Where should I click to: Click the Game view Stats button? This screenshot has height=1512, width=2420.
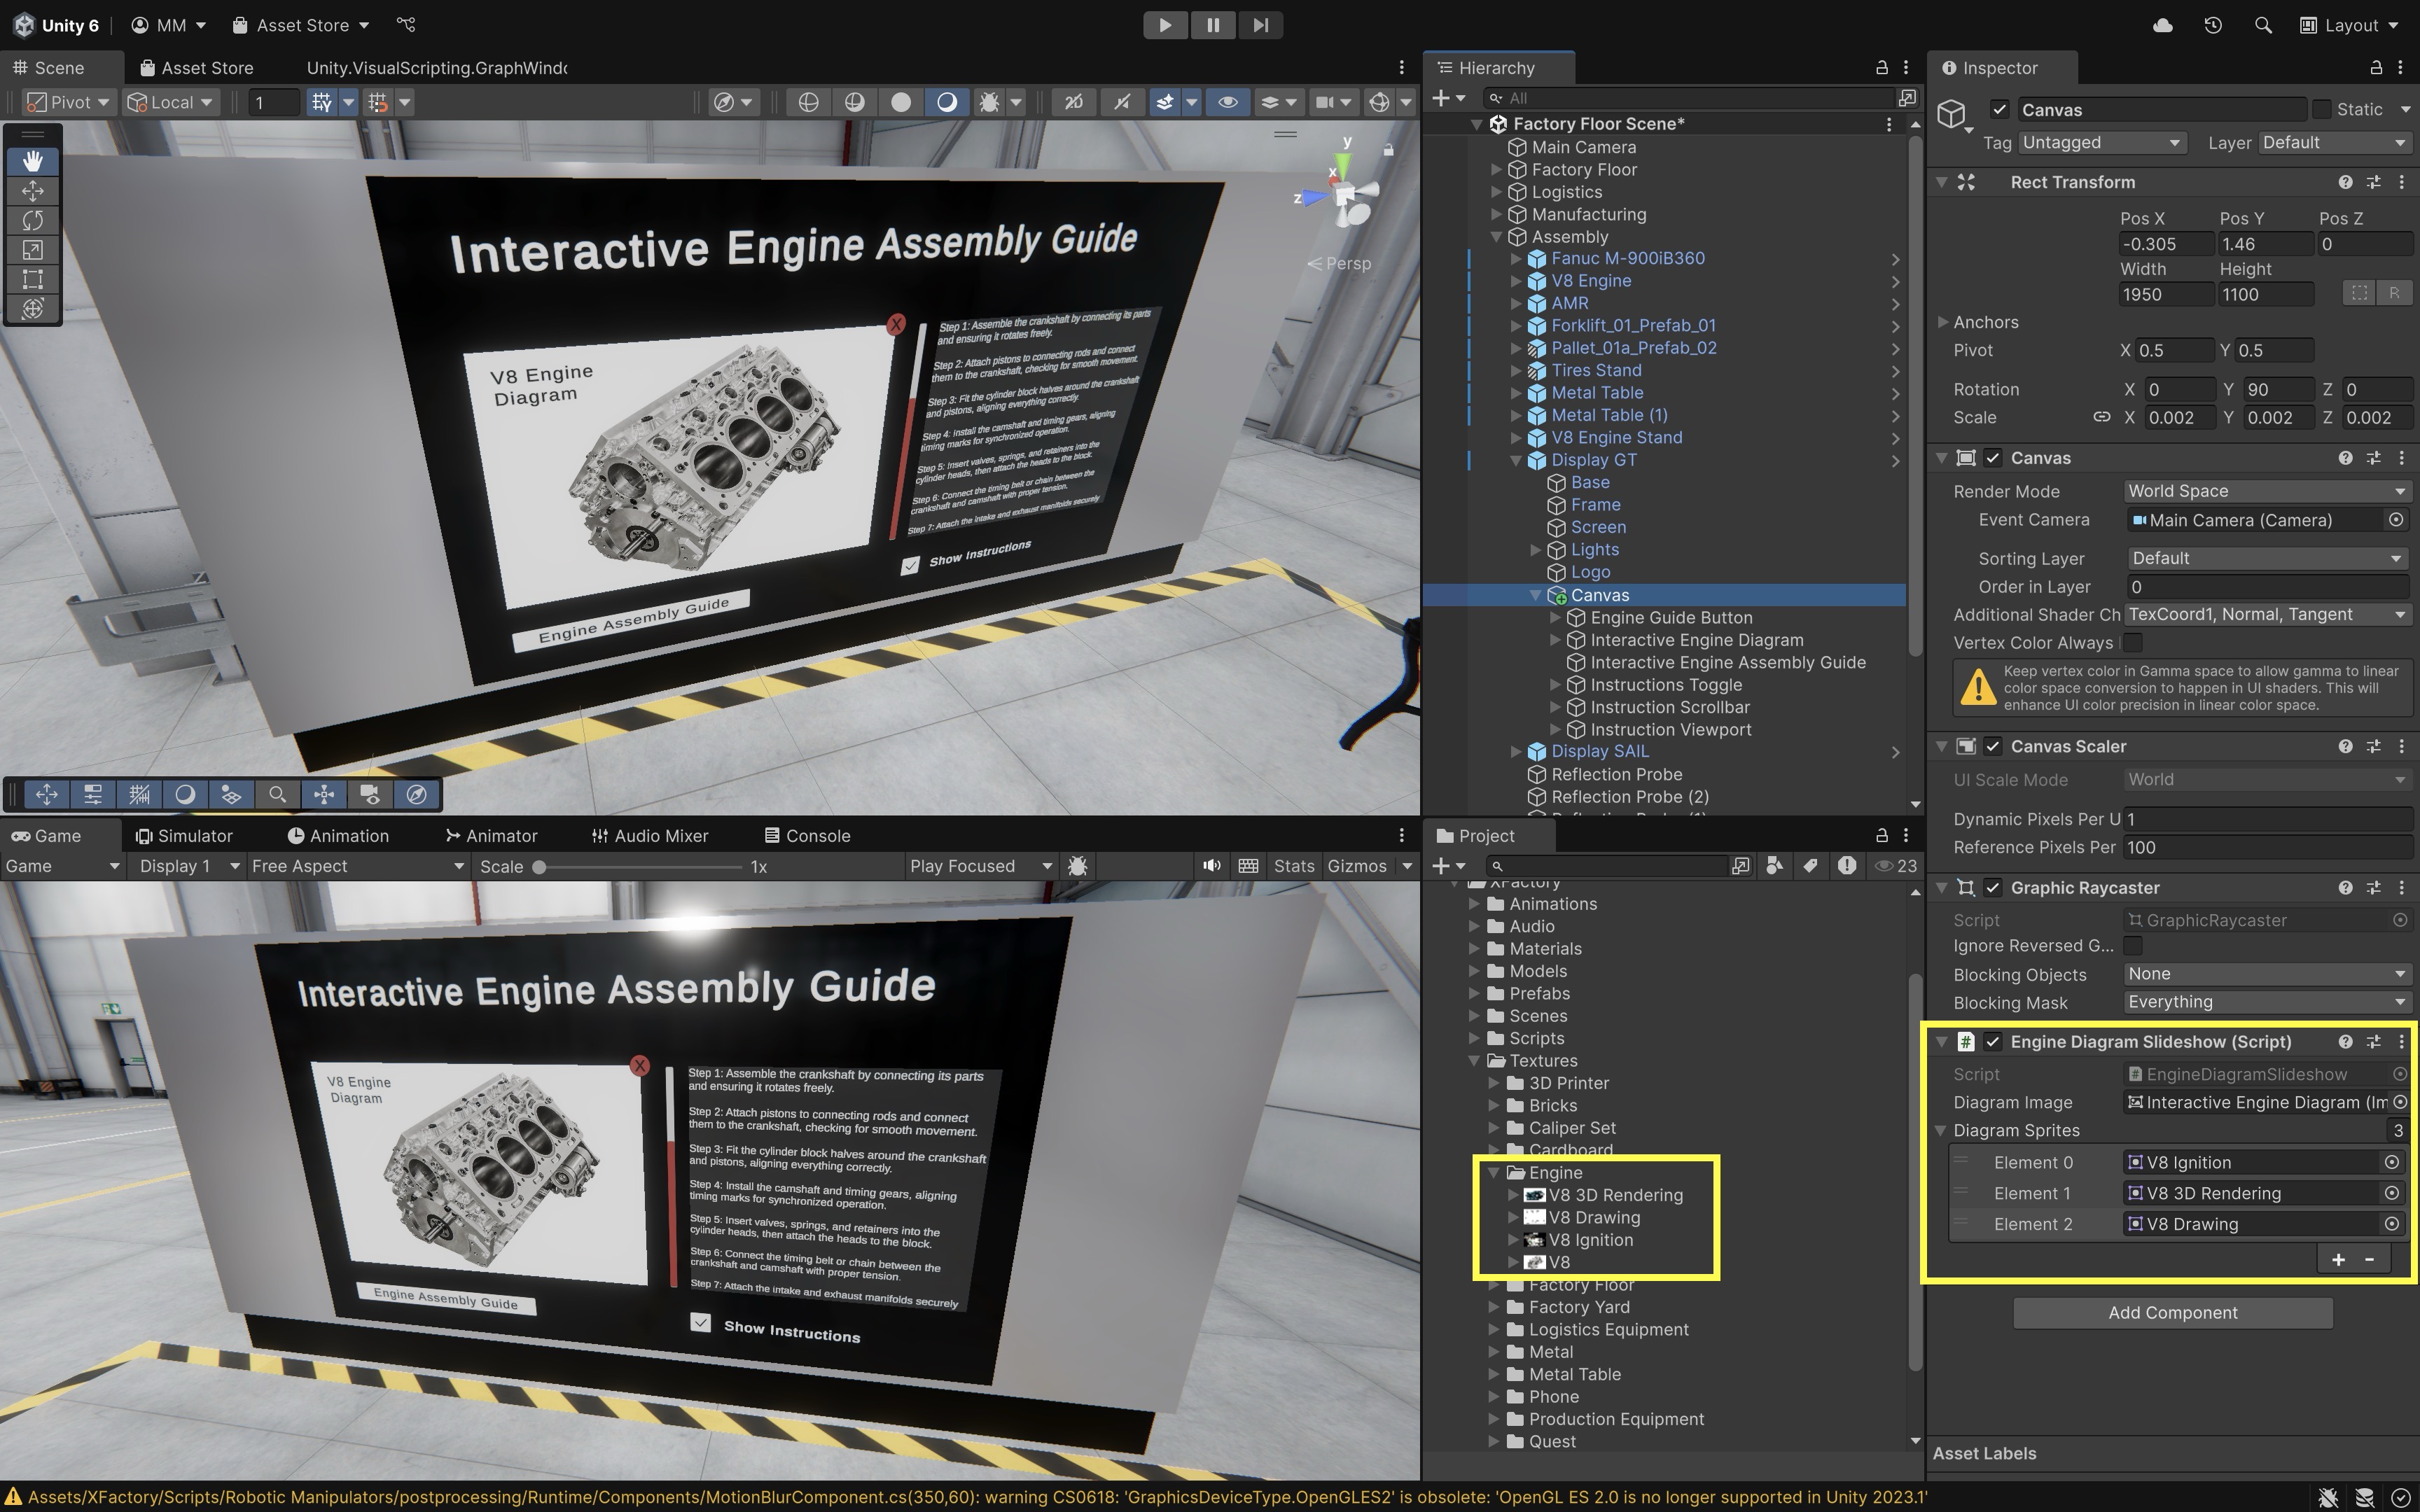pos(1293,866)
